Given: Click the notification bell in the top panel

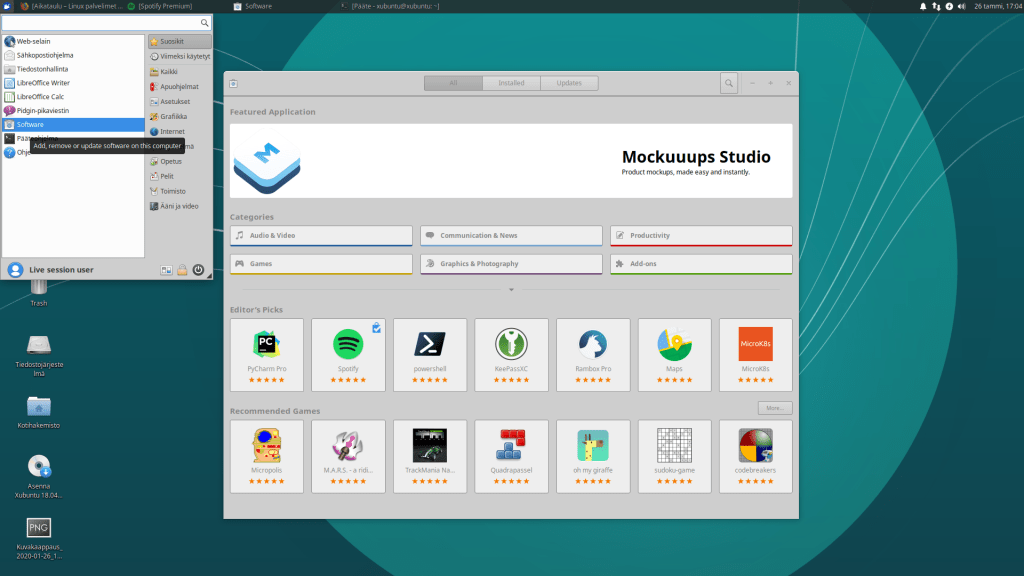Looking at the screenshot, I should pyautogui.click(x=923, y=6).
